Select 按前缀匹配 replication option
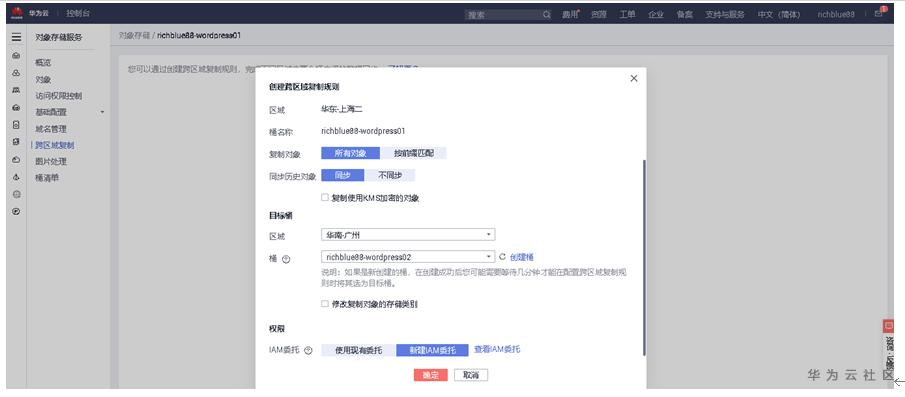The image size is (905, 397). coord(413,153)
